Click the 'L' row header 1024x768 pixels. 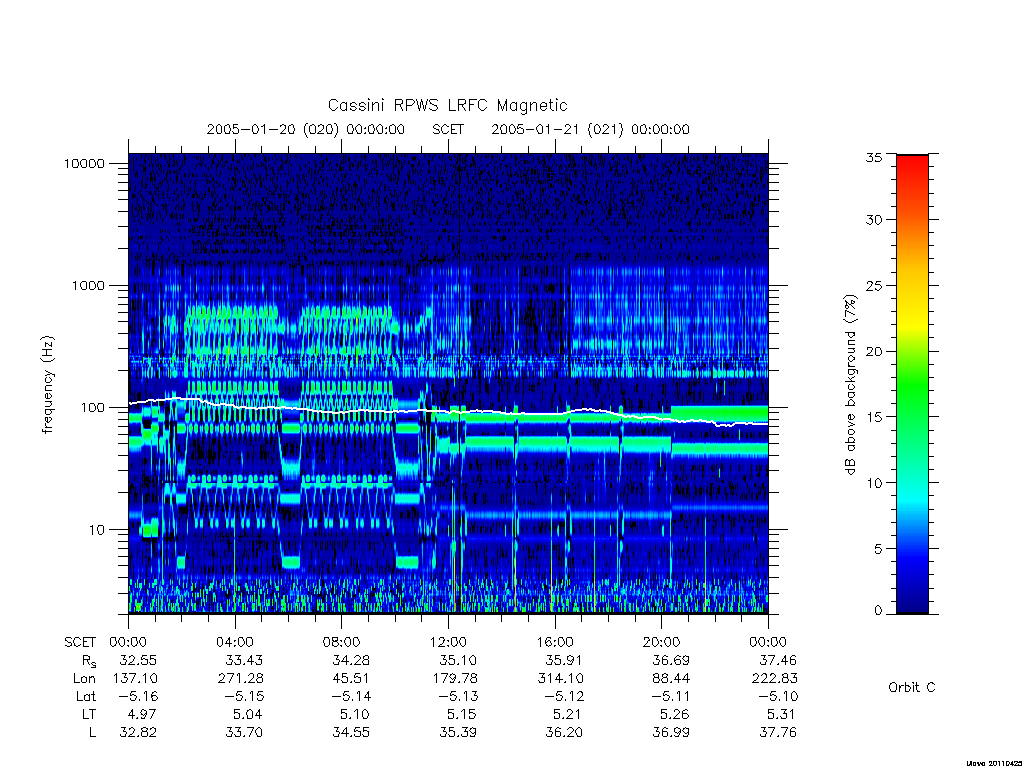point(92,733)
